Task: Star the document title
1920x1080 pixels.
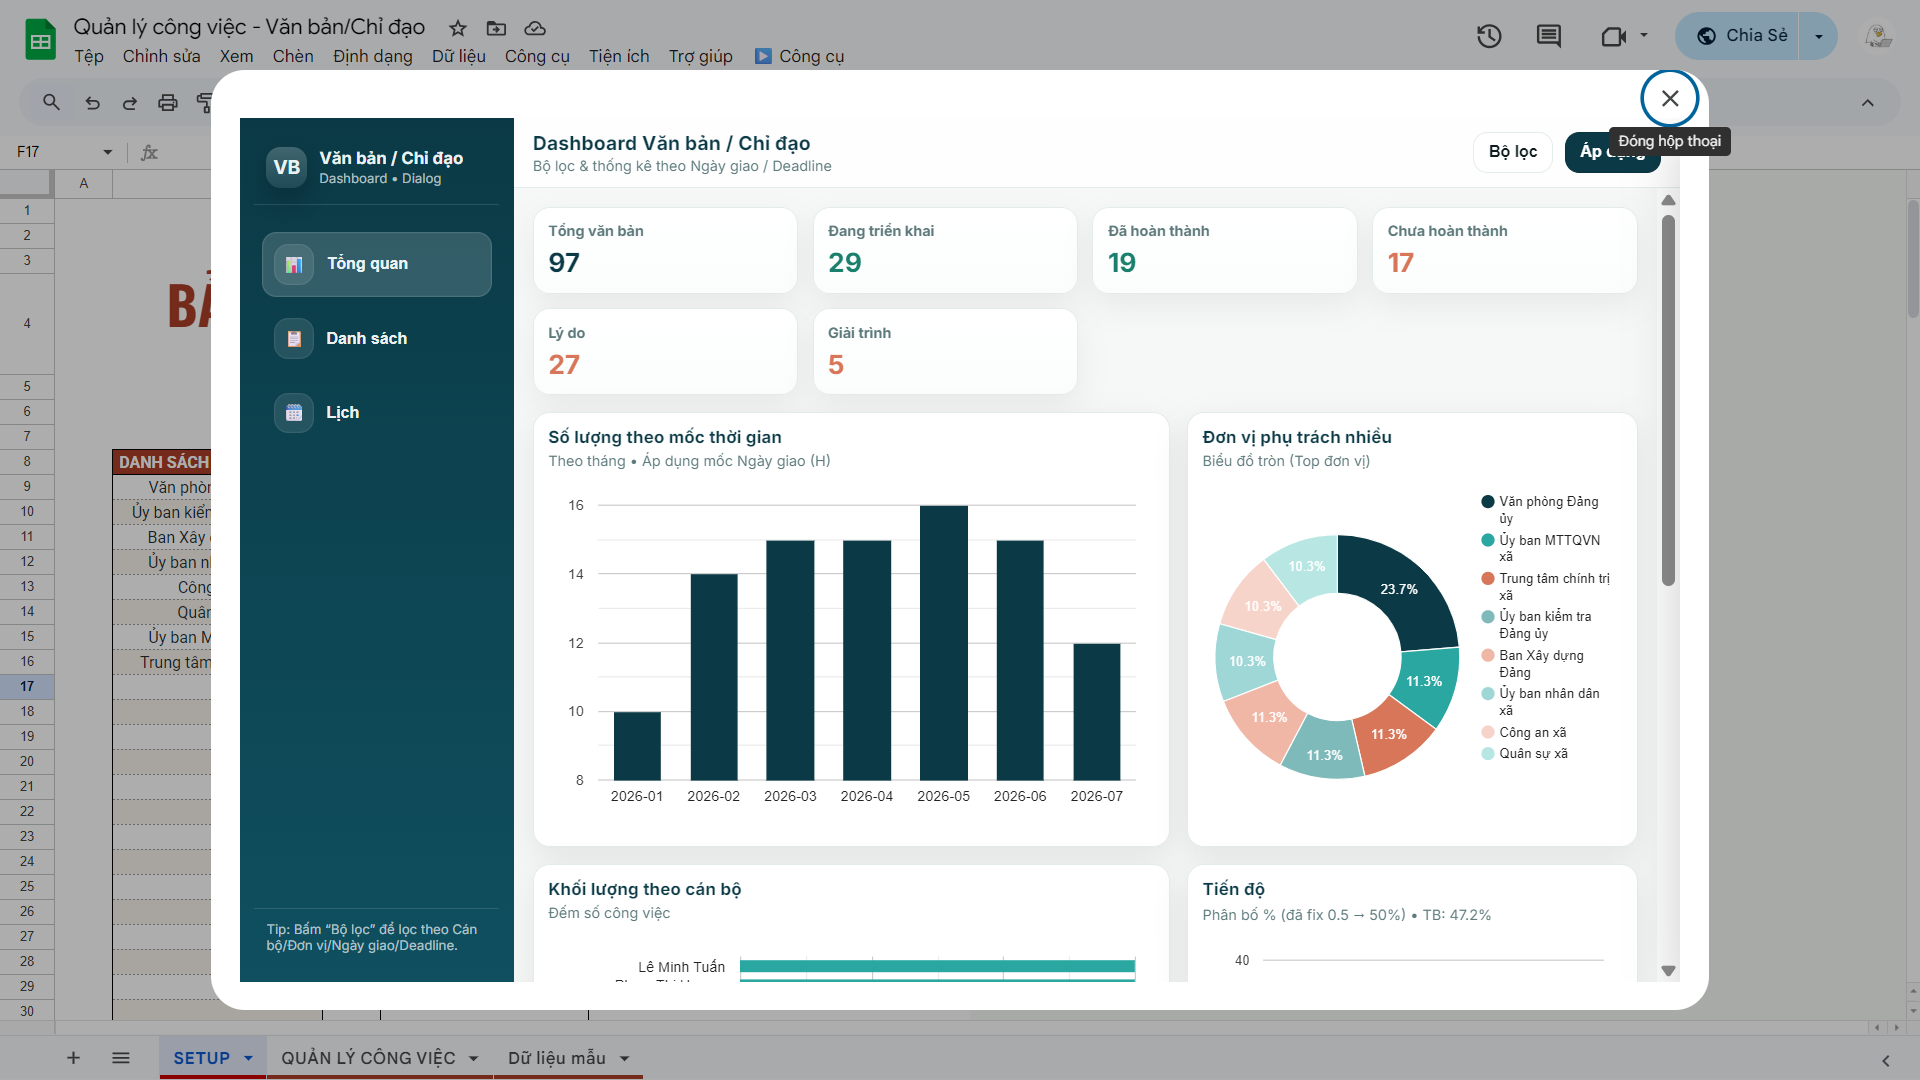Action: click(x=458, y=28)
